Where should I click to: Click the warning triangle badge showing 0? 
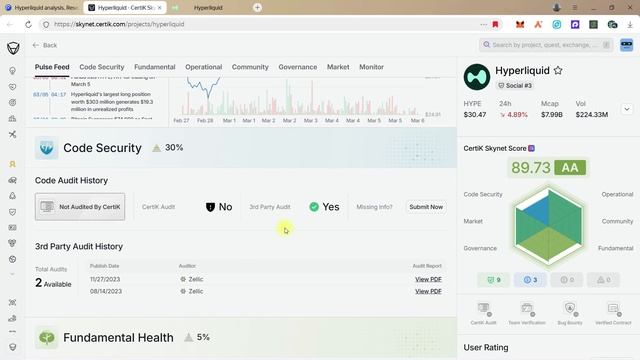click(603, 280)
